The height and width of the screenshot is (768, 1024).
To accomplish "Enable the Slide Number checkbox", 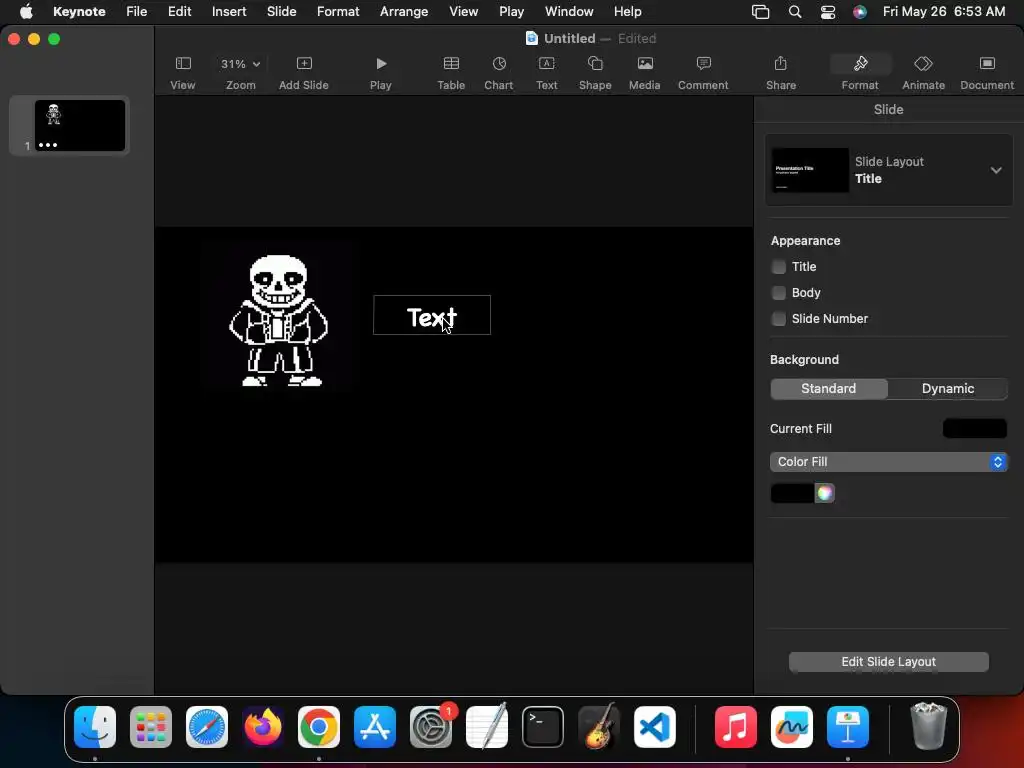I will pyautogui.click(x=778, y=319).
